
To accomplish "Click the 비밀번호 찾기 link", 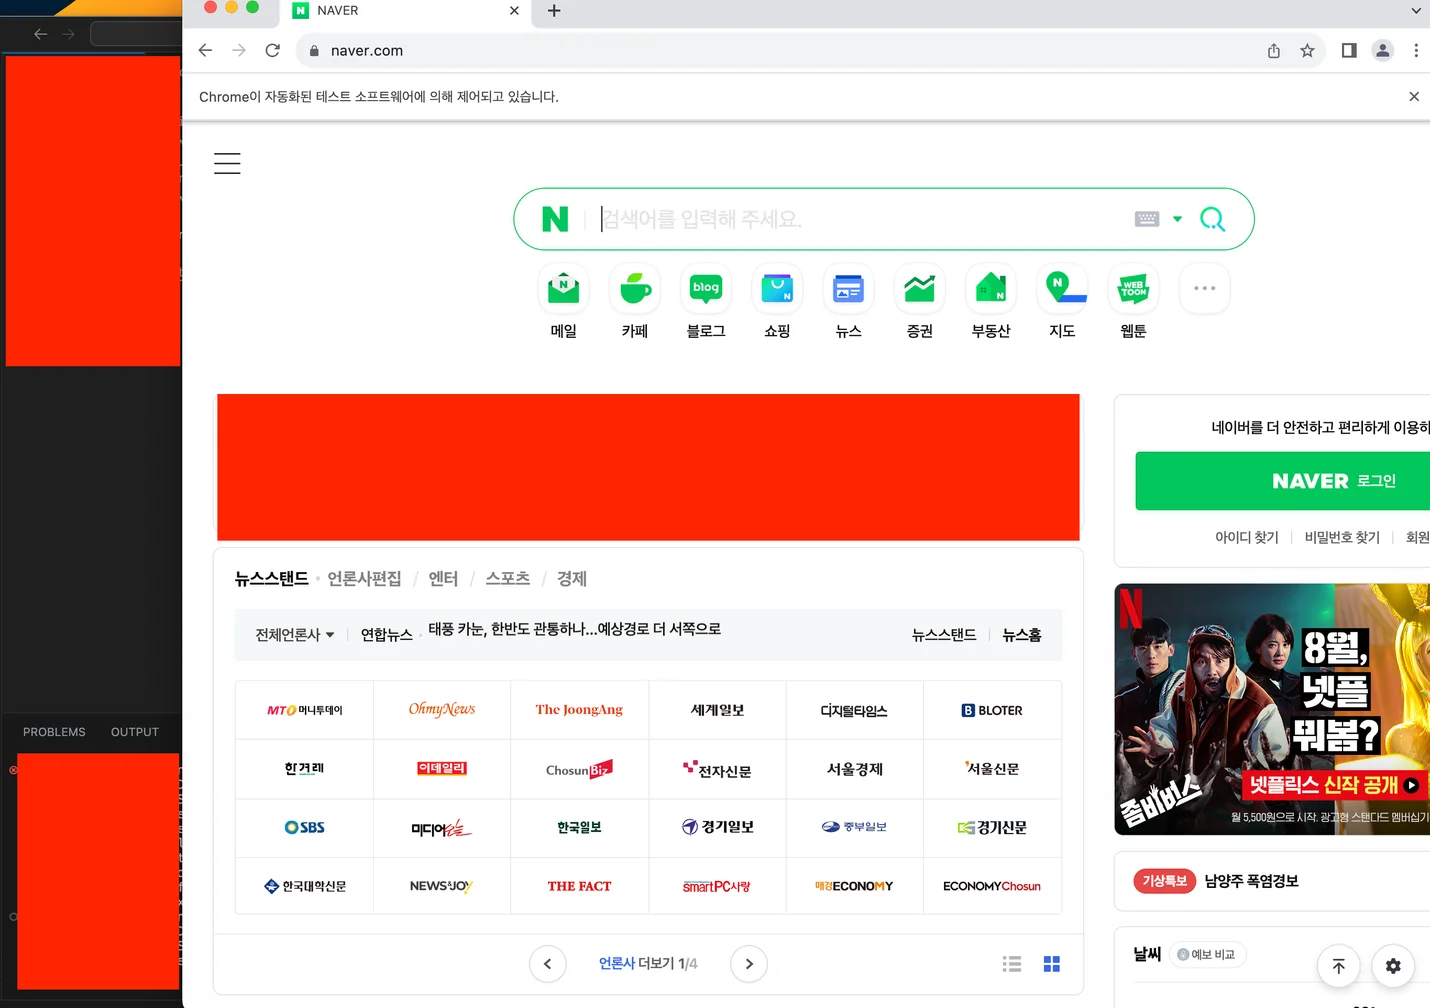I will 1342,538.
